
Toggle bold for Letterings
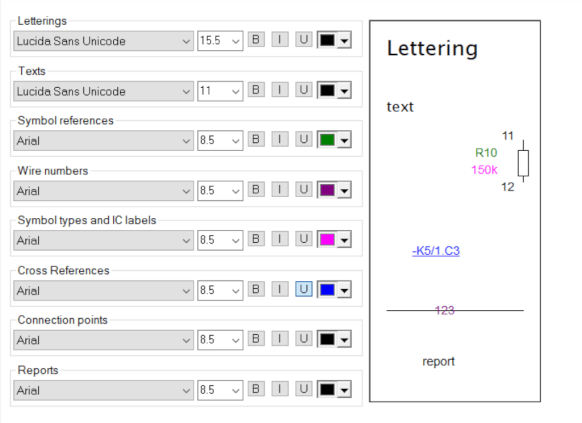pos(256,39)
